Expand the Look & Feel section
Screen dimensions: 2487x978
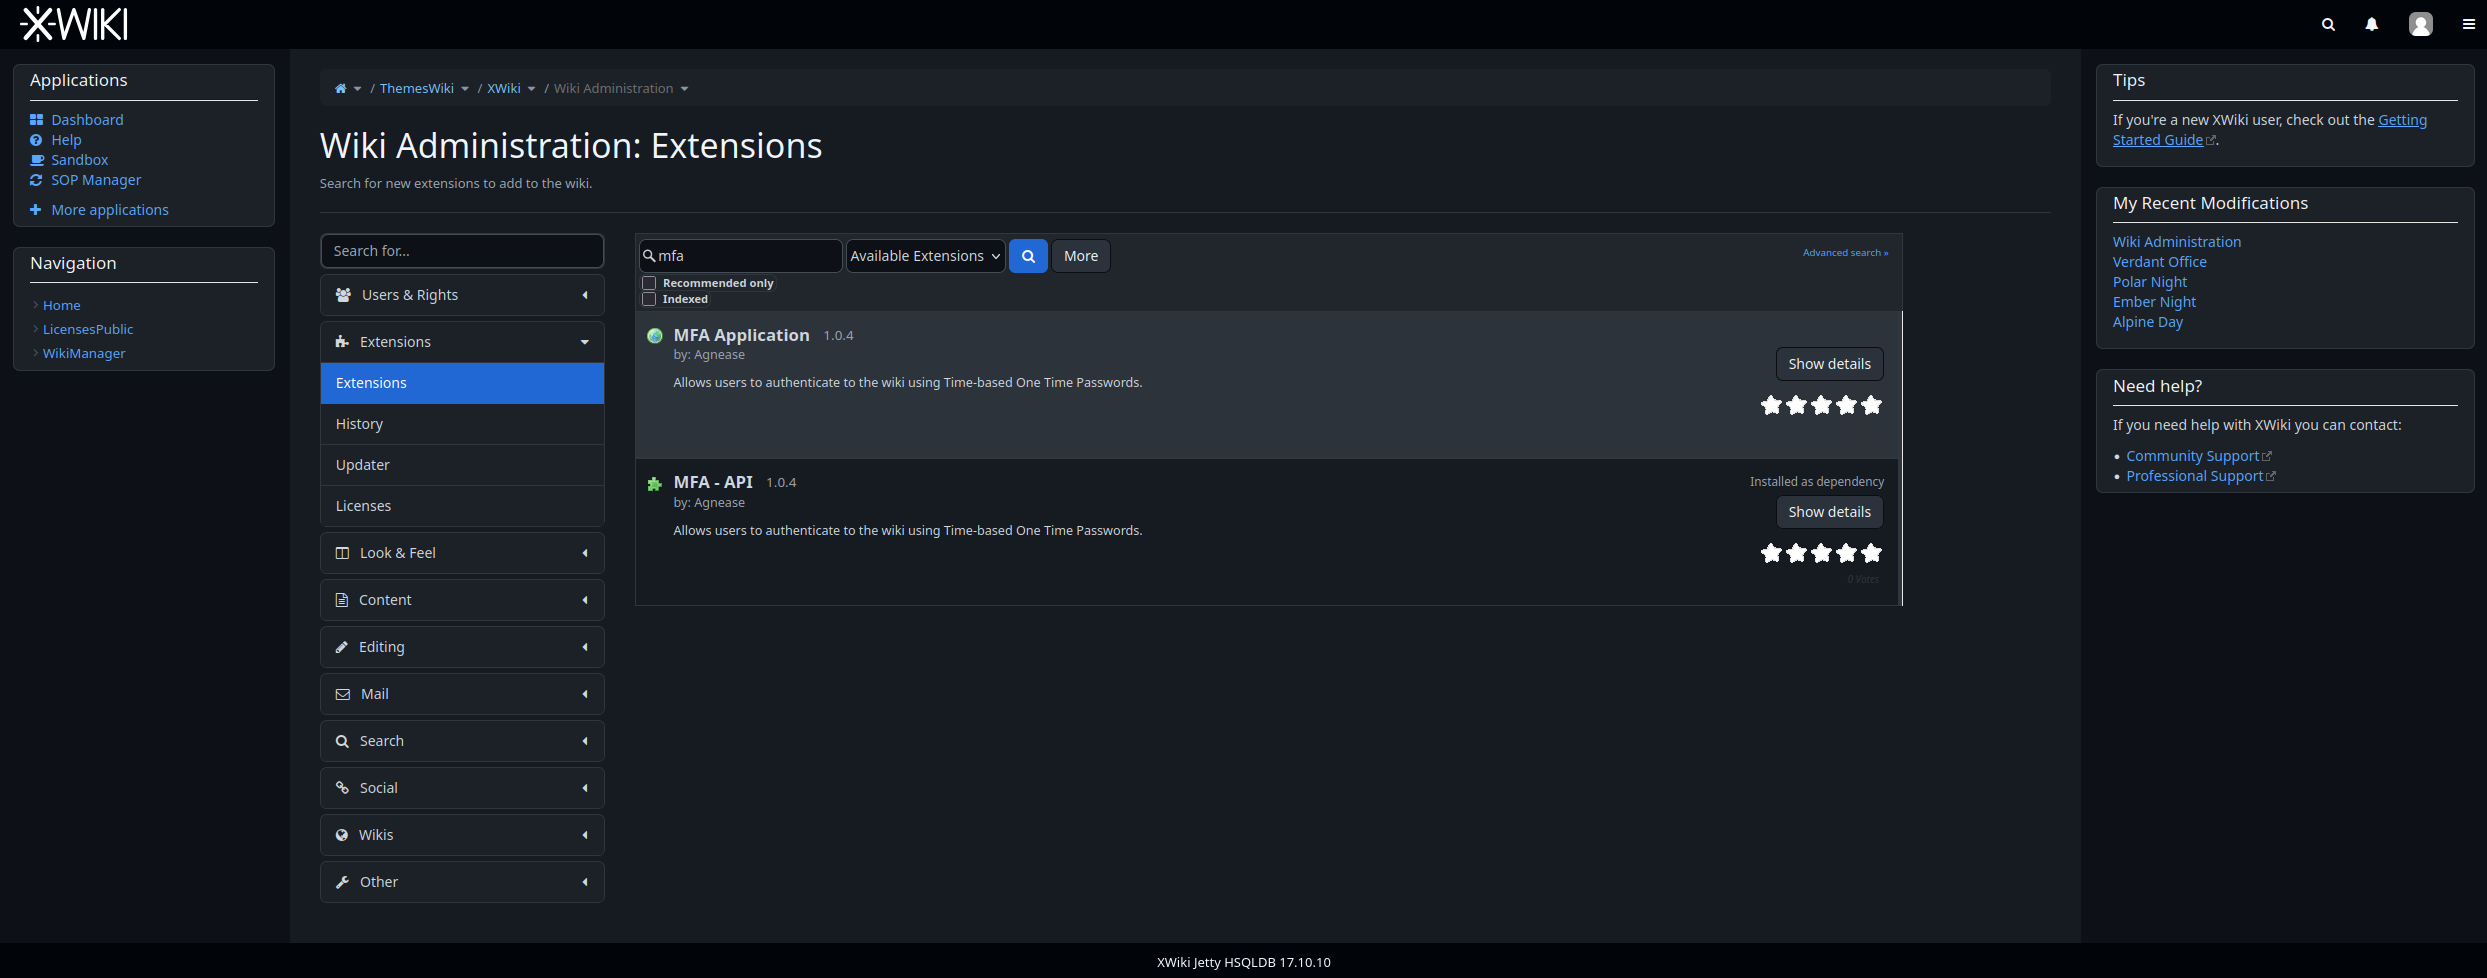coord(462,553)
